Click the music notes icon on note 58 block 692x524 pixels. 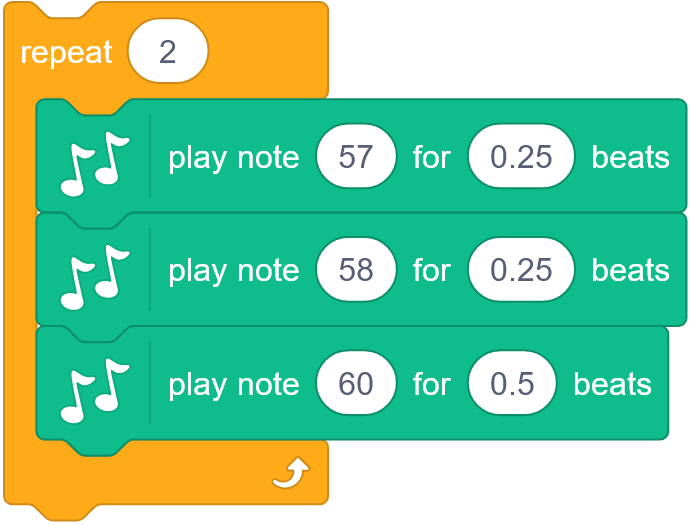click(x=95, y=277)
